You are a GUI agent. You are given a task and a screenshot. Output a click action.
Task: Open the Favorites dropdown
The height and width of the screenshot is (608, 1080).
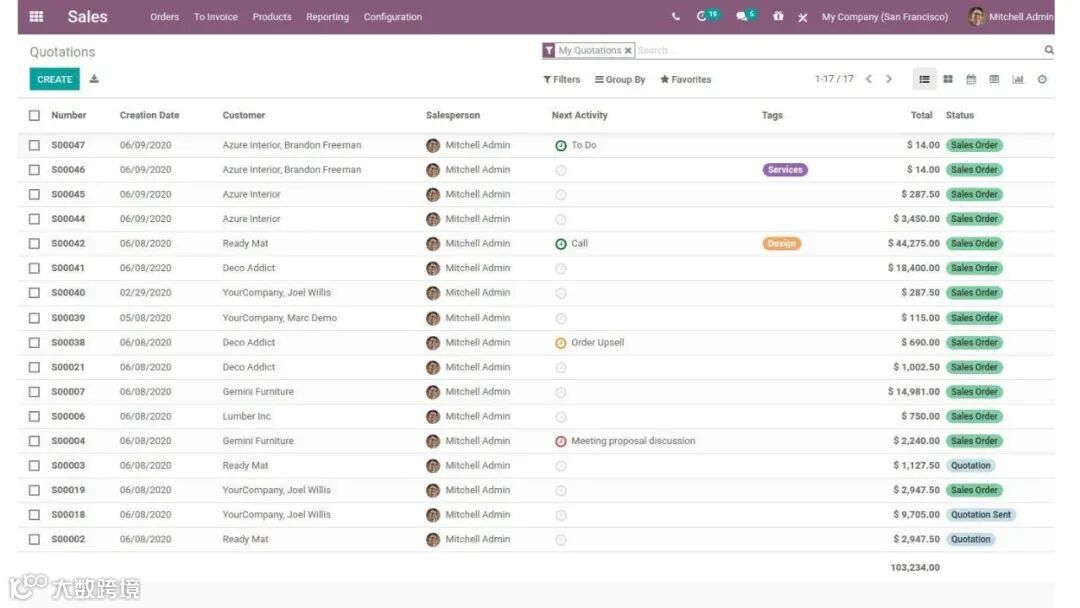[x=686, y=79]
